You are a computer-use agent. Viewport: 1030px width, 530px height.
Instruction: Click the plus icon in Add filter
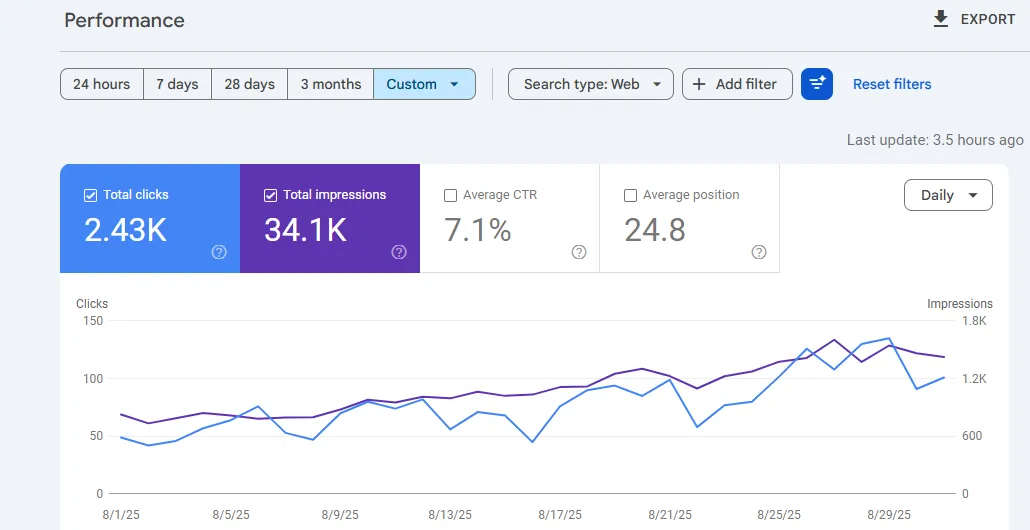699,84
